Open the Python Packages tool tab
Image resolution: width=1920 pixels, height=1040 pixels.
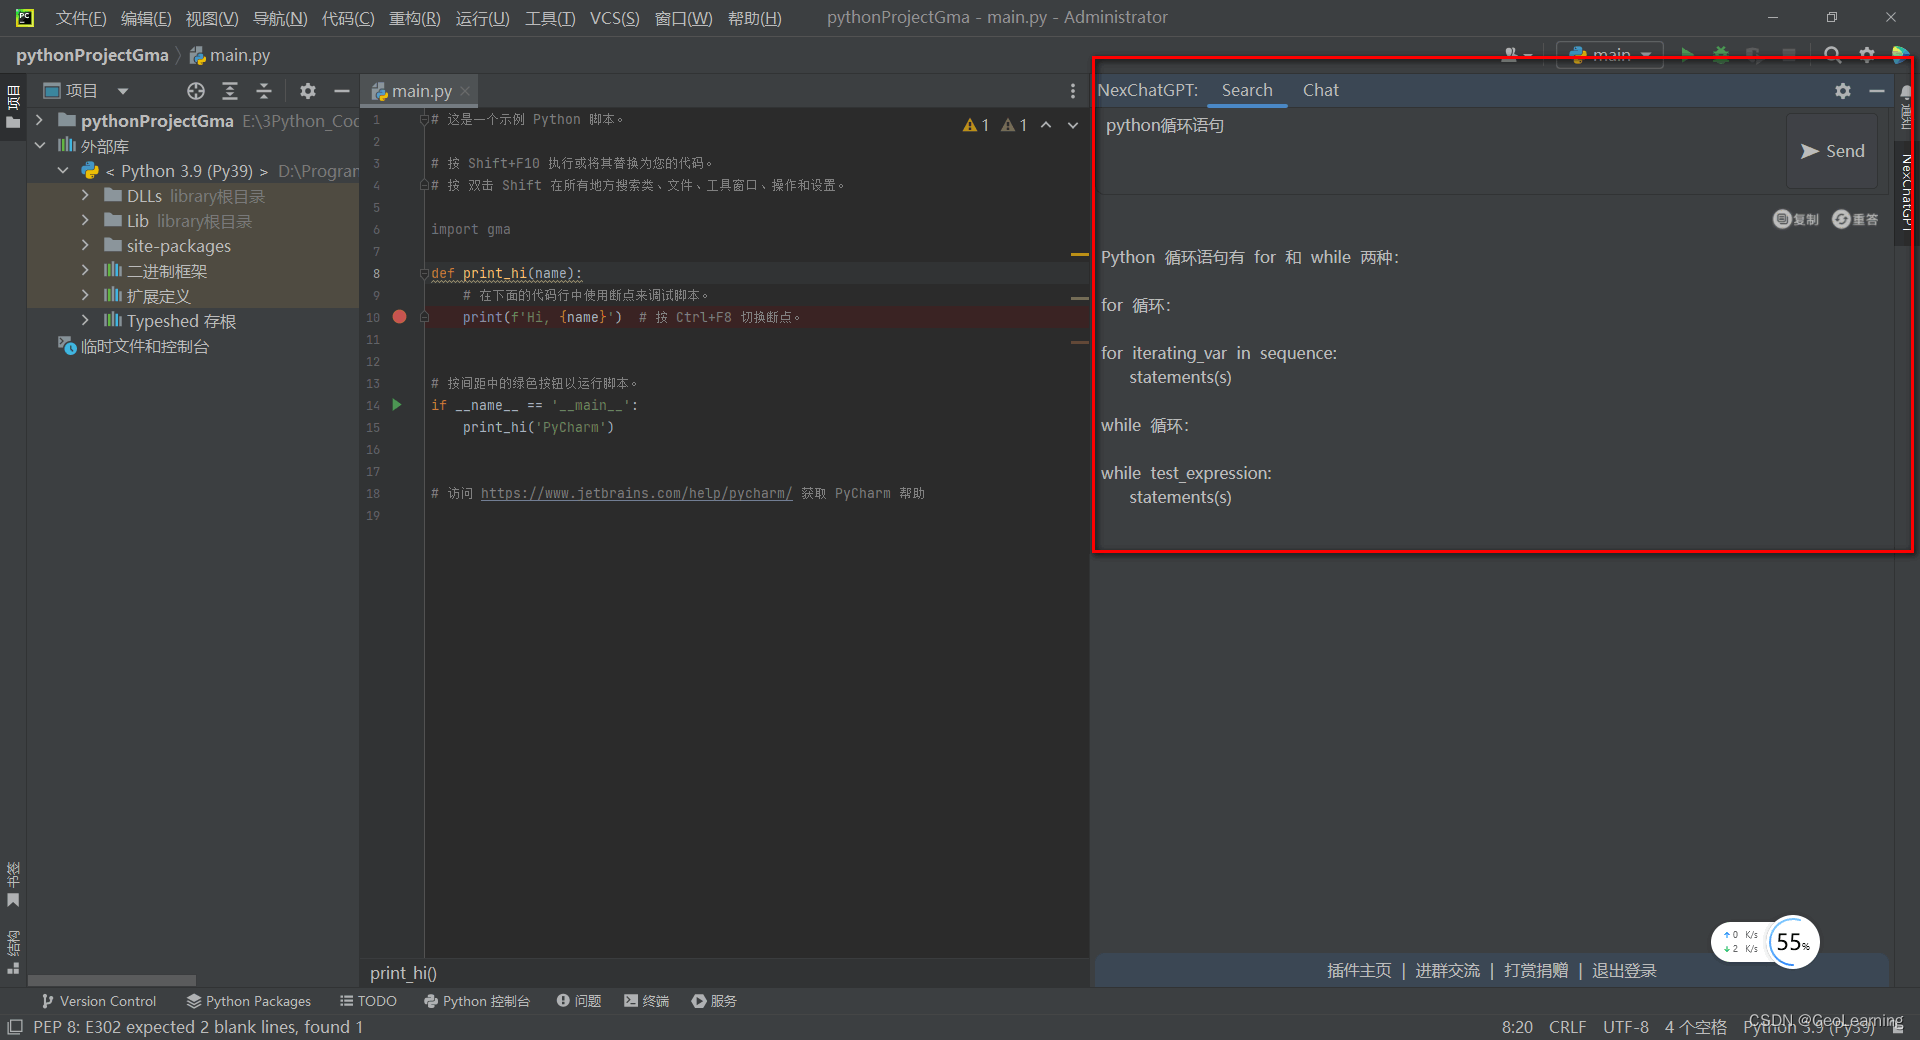(x=249, y=1001)
